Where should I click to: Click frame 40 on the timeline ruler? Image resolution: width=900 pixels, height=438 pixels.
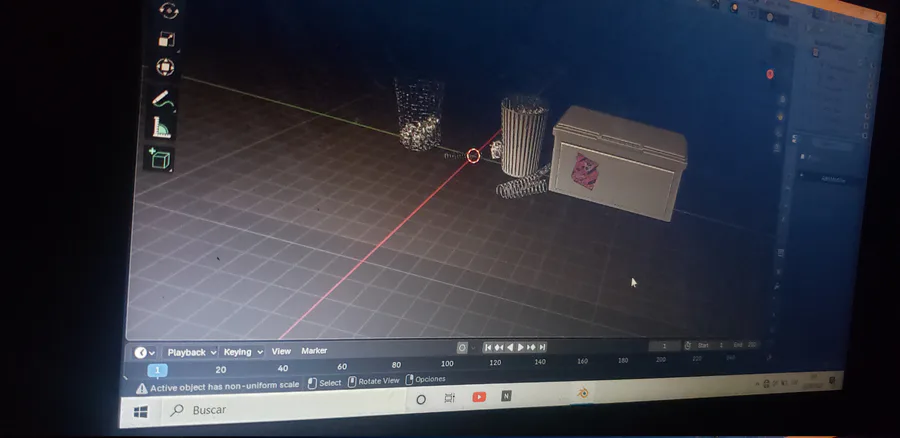[282, 368]
